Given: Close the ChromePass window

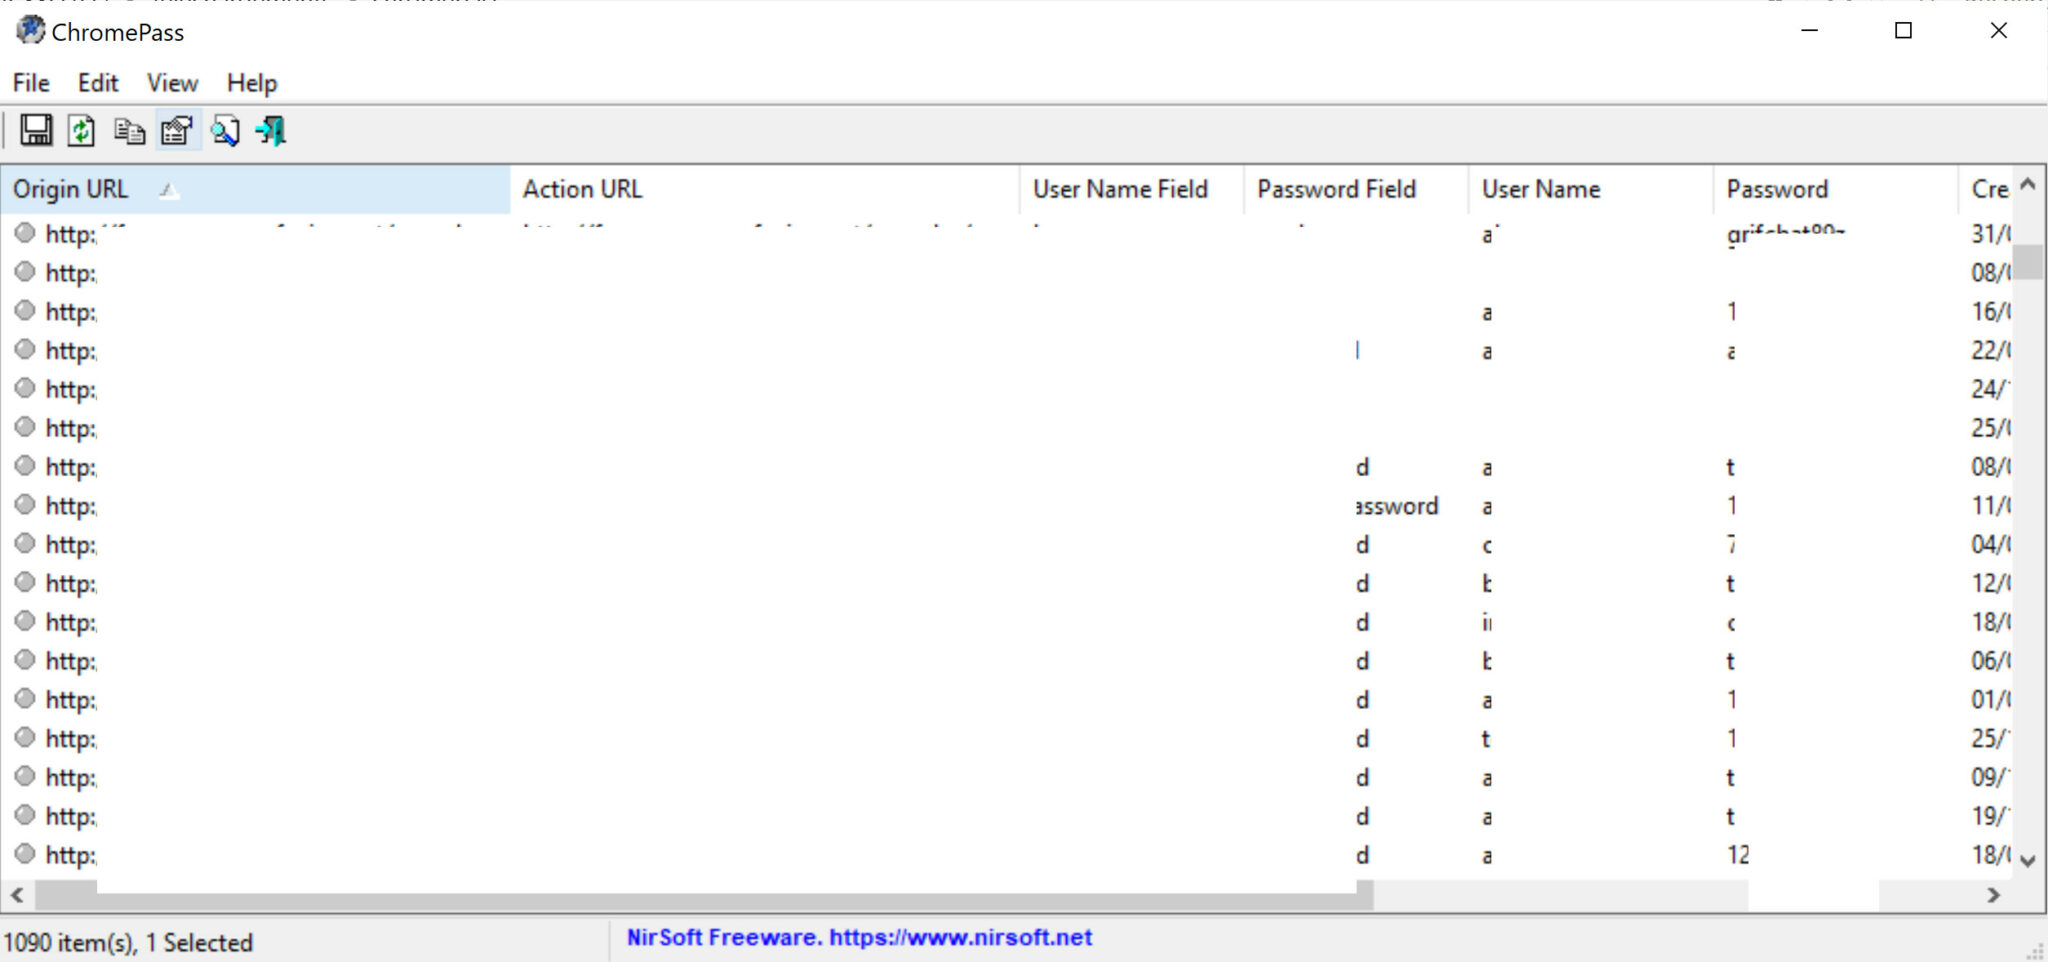Looking at the screenshot, I should point(1998,30).
